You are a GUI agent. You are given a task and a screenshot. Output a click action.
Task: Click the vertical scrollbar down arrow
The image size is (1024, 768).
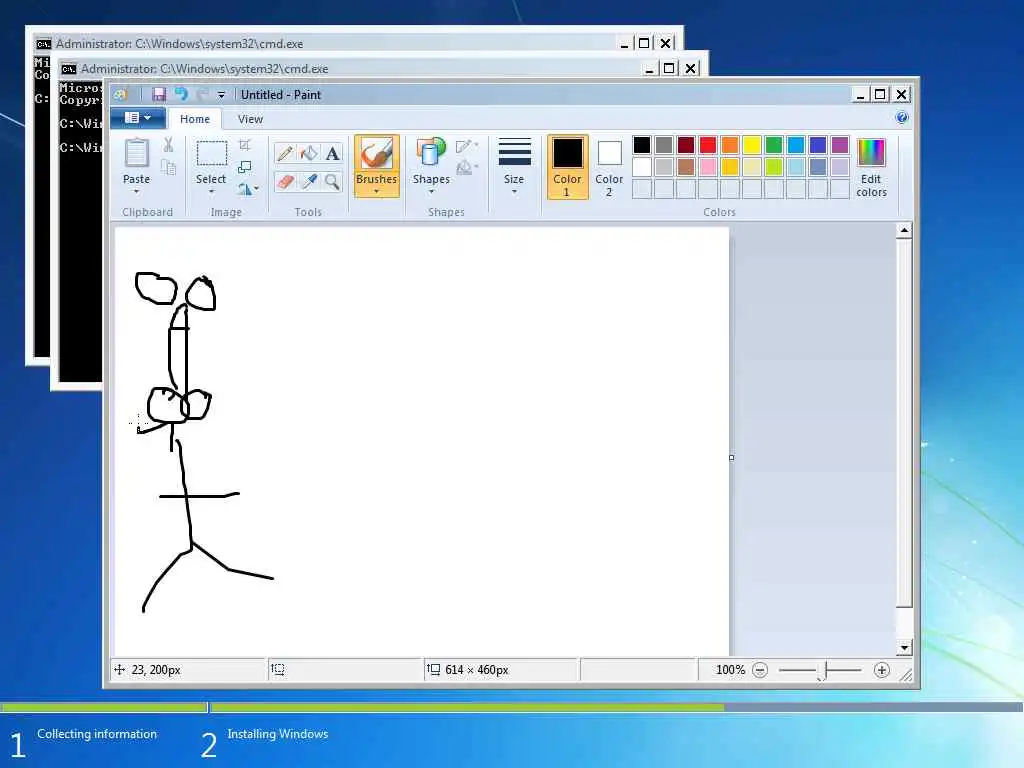(904, 648)
